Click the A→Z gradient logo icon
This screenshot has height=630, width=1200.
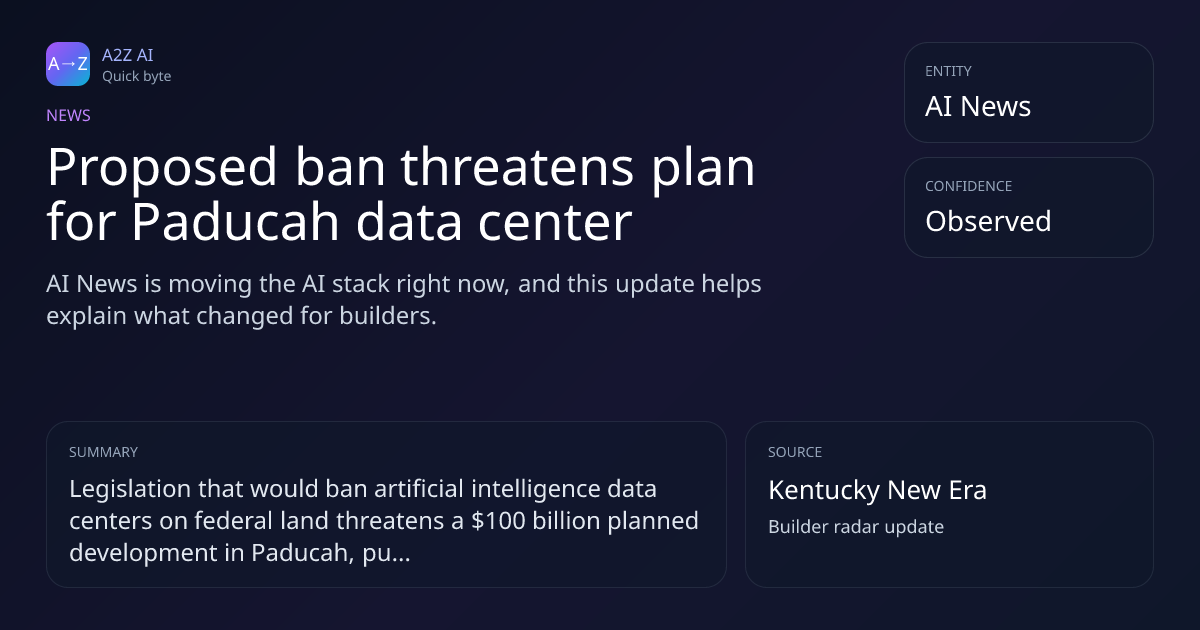[x=68, y=64]
